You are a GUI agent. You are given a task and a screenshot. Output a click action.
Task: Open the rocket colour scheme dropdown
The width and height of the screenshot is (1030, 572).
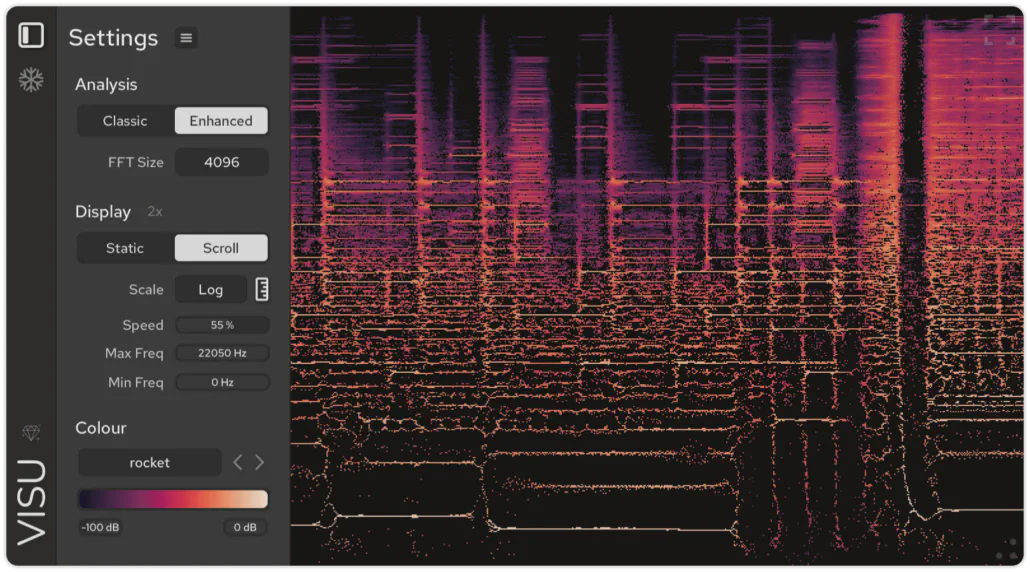(150, 462)
